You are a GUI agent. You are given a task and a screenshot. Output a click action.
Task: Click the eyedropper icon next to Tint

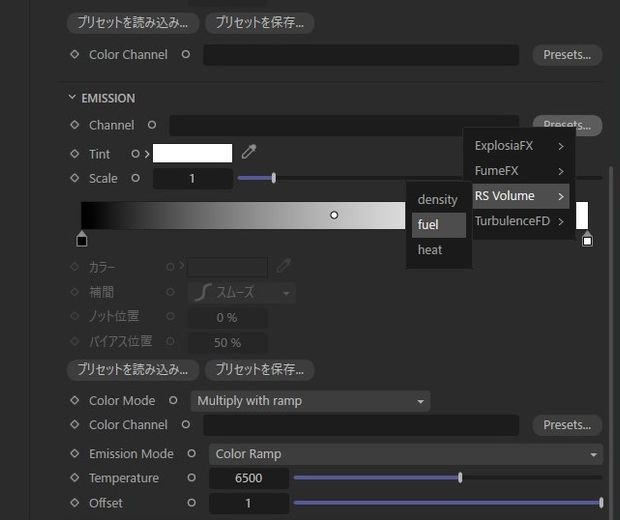pos(249,152)
